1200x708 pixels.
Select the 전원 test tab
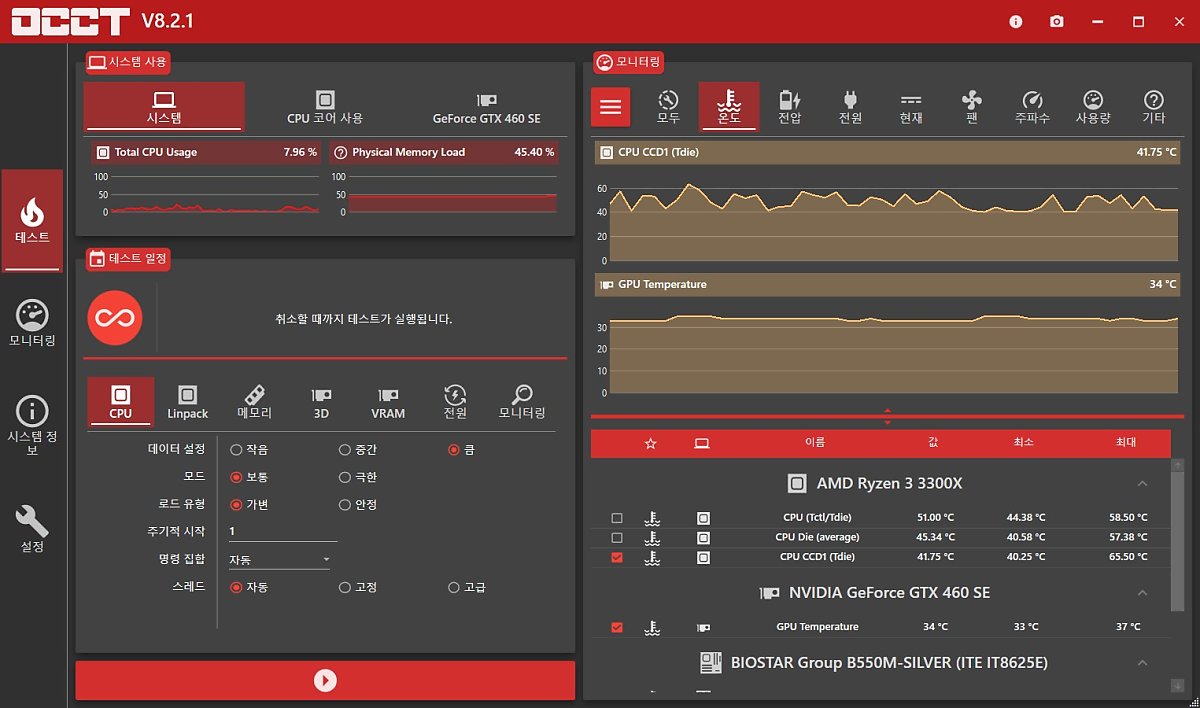tap(455, 402)
